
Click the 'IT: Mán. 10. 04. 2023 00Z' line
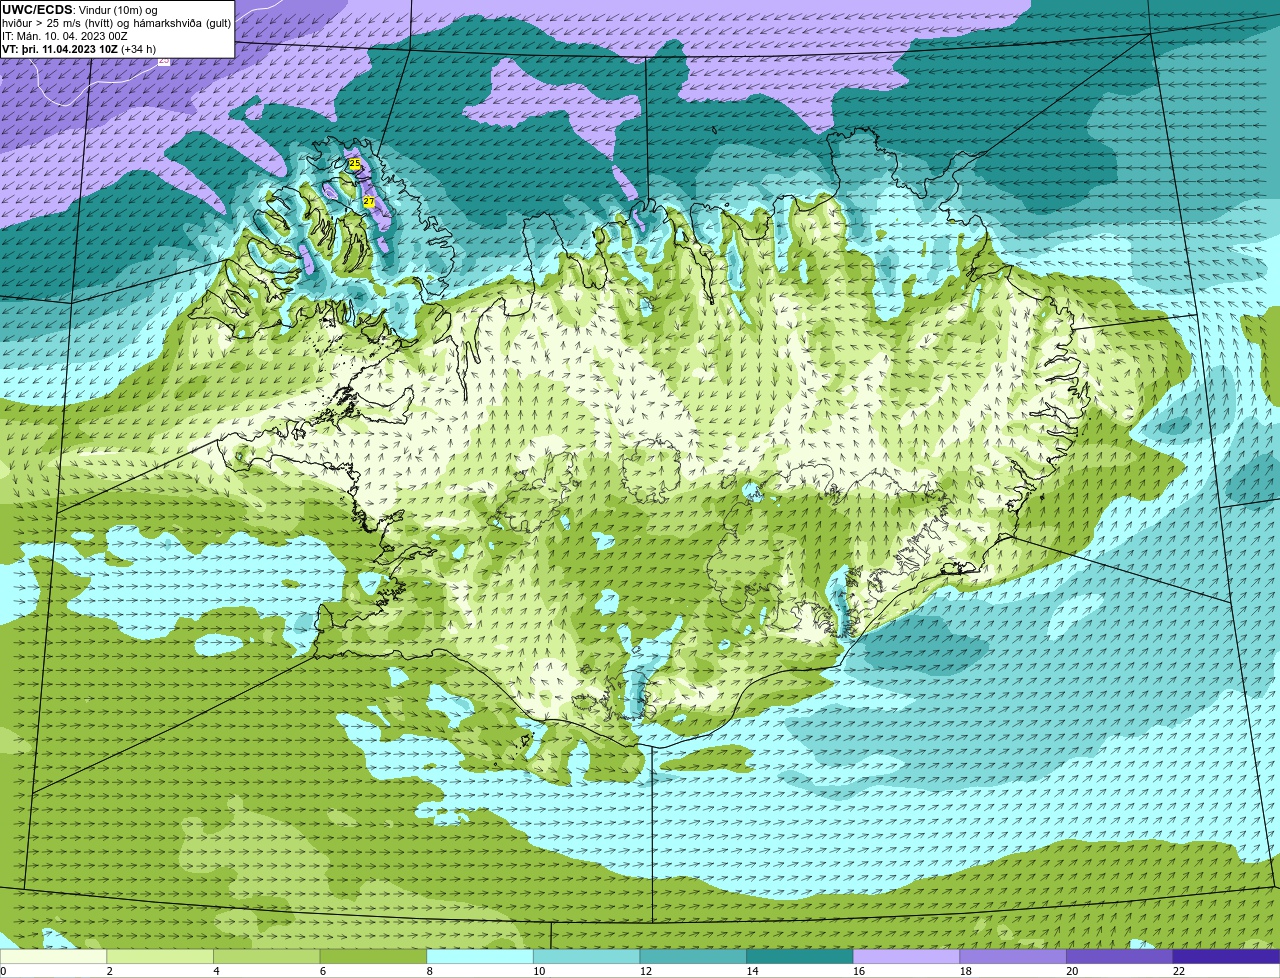(65, 36)
